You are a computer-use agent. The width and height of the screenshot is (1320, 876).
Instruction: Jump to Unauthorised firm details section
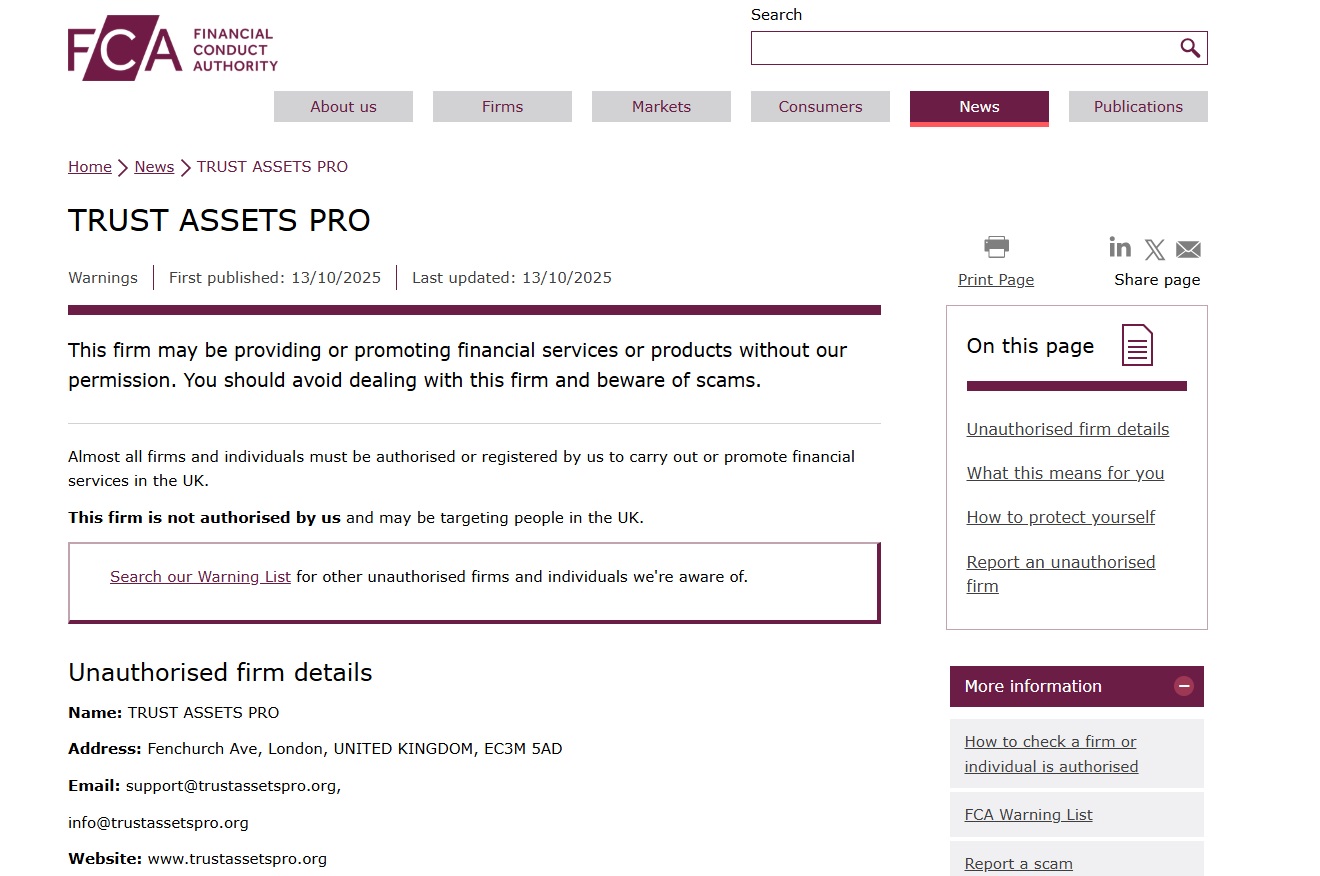tap(1067, 429)
